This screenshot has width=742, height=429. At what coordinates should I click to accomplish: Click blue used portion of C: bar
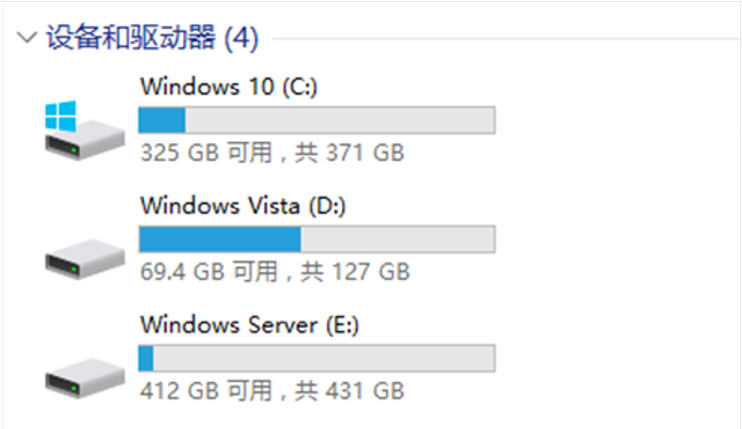coord(162,120)
